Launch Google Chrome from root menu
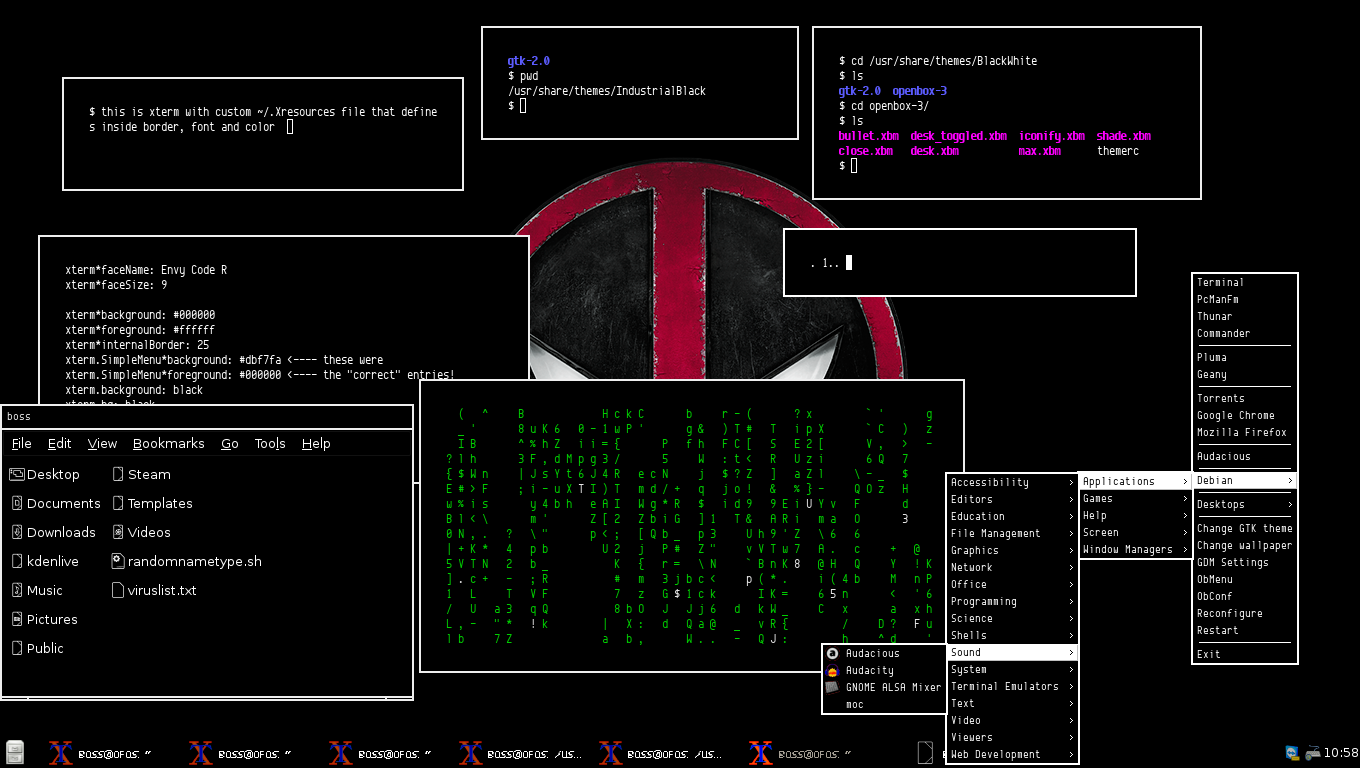This screenshot has height=768, width=1360. tap(1245, 415)
